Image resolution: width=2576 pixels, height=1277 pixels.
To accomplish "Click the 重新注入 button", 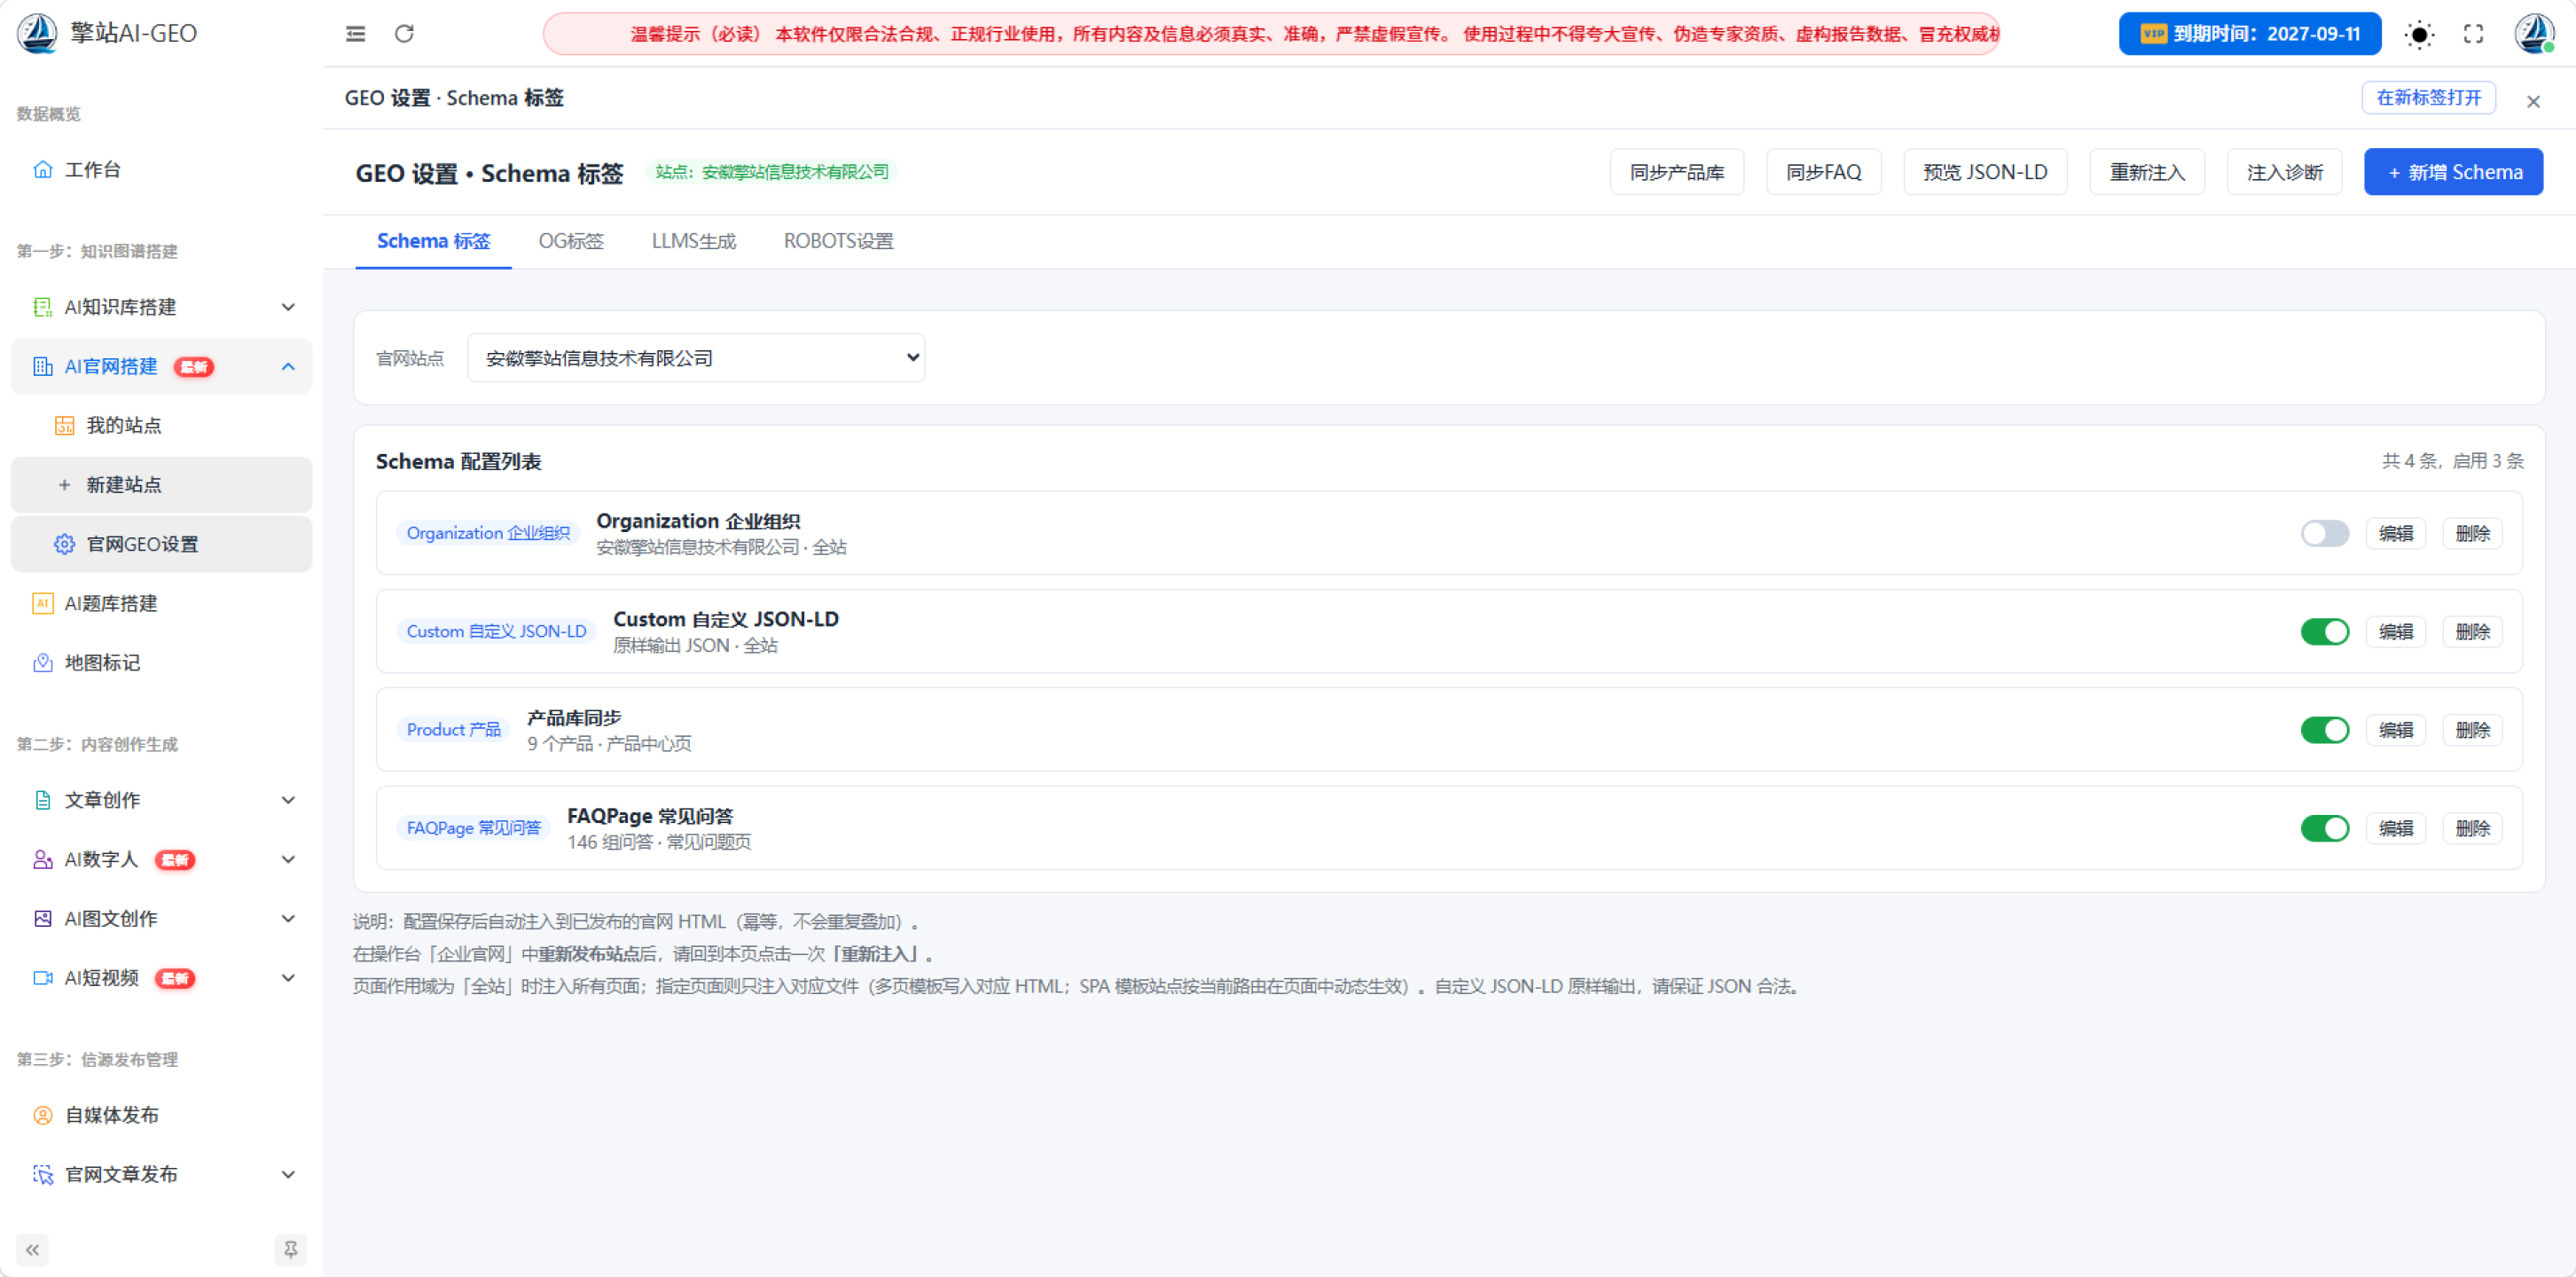I will pyautogui.click(x=2147, y=172).
